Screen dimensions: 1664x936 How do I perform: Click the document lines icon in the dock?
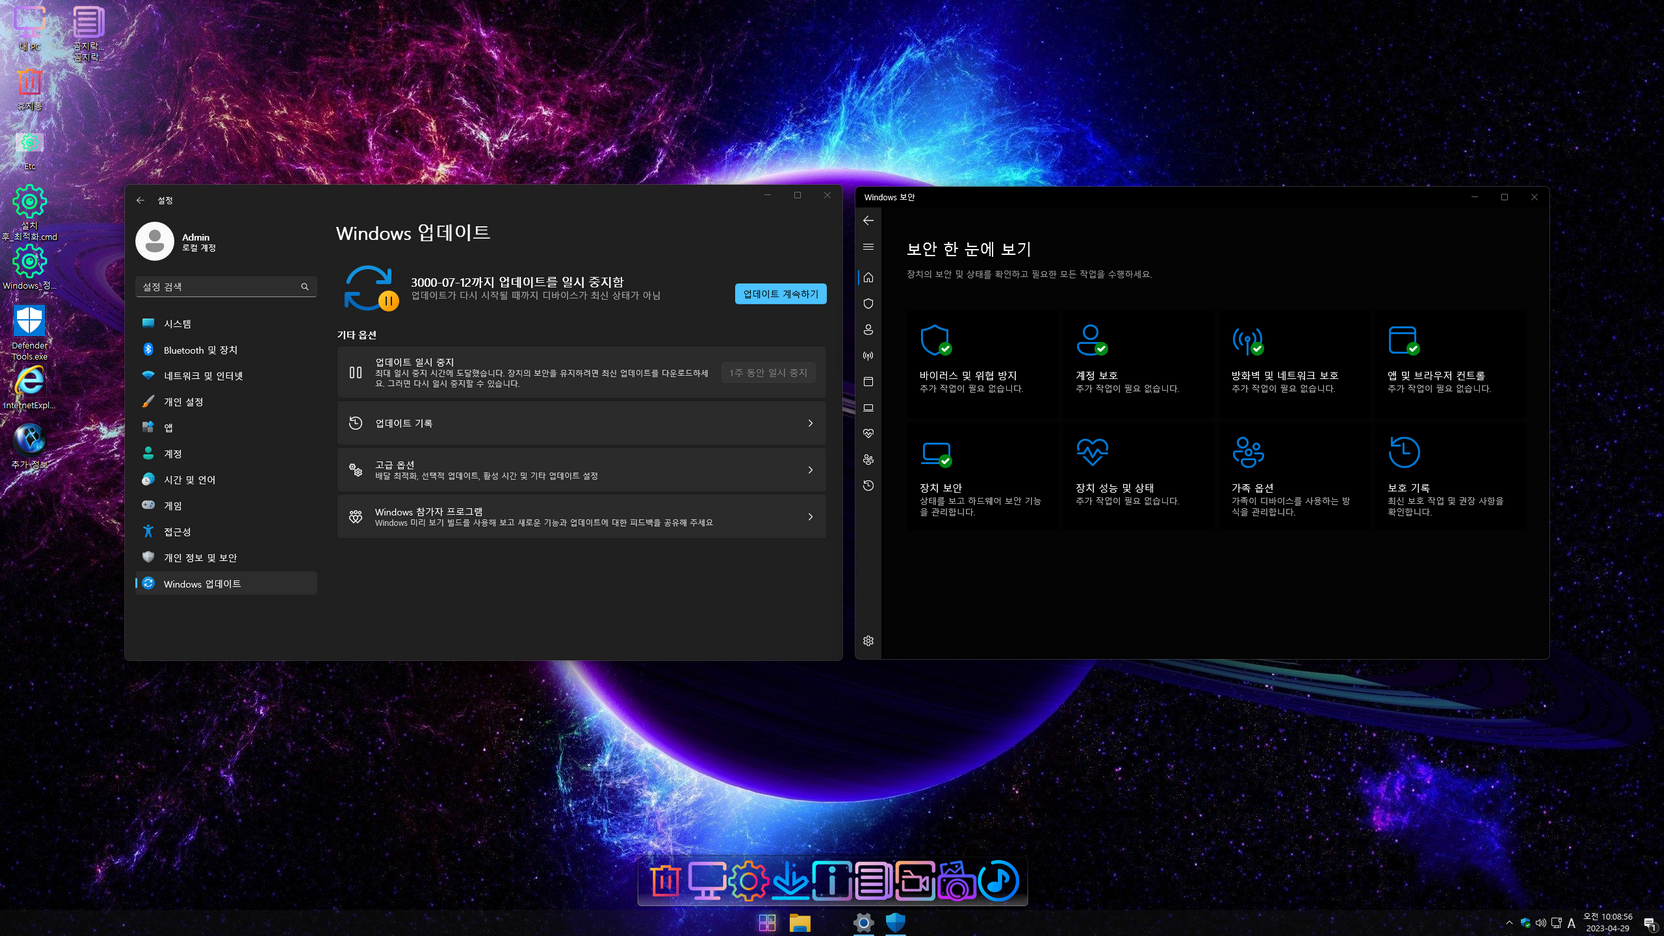coord(873,881)
